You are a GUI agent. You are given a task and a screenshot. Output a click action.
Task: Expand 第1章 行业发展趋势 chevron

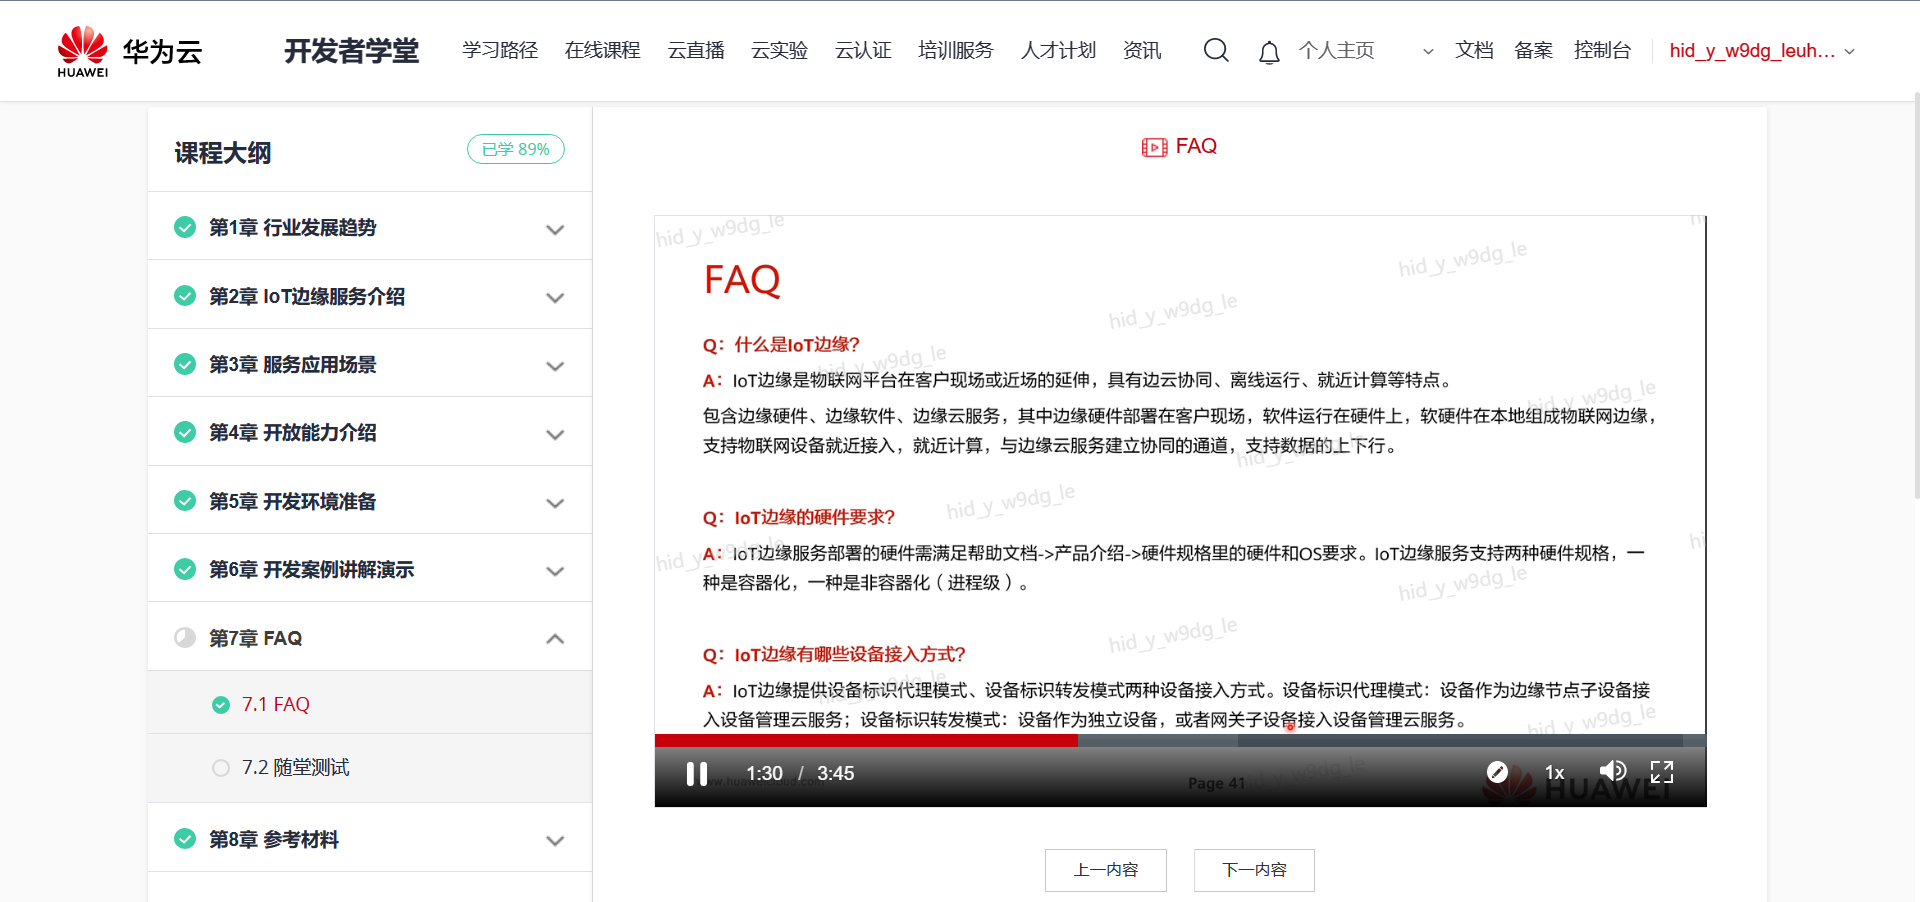(555, 229)
